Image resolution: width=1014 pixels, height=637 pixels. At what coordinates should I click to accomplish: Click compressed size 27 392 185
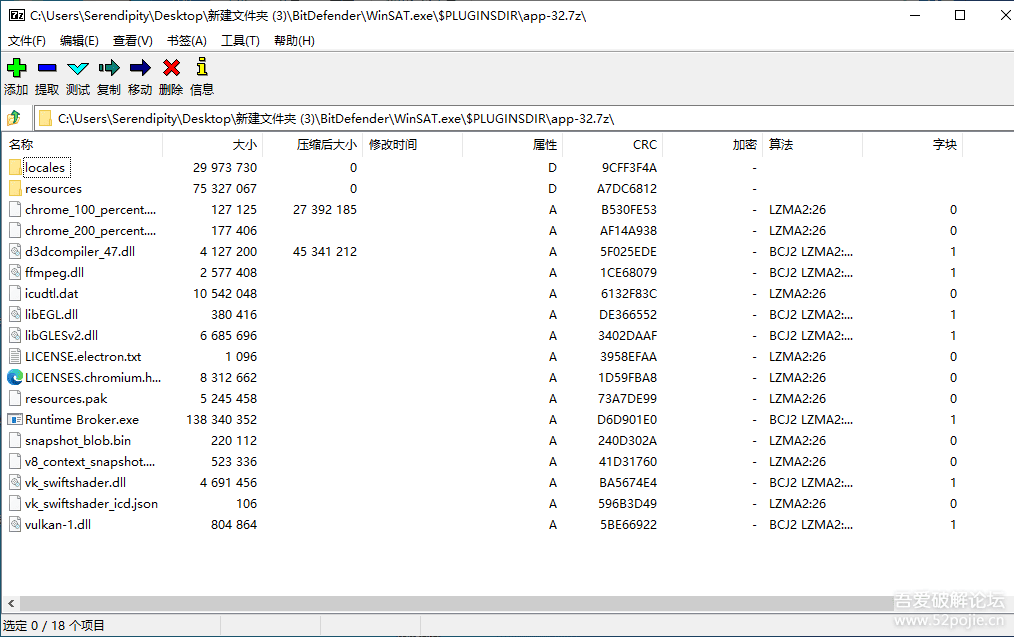[325, 210]
